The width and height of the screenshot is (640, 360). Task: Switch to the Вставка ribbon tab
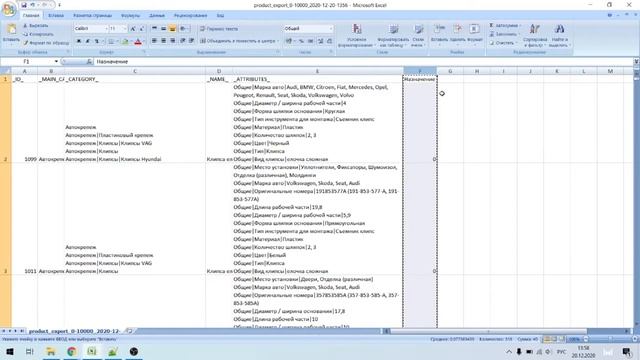point(56,16)
